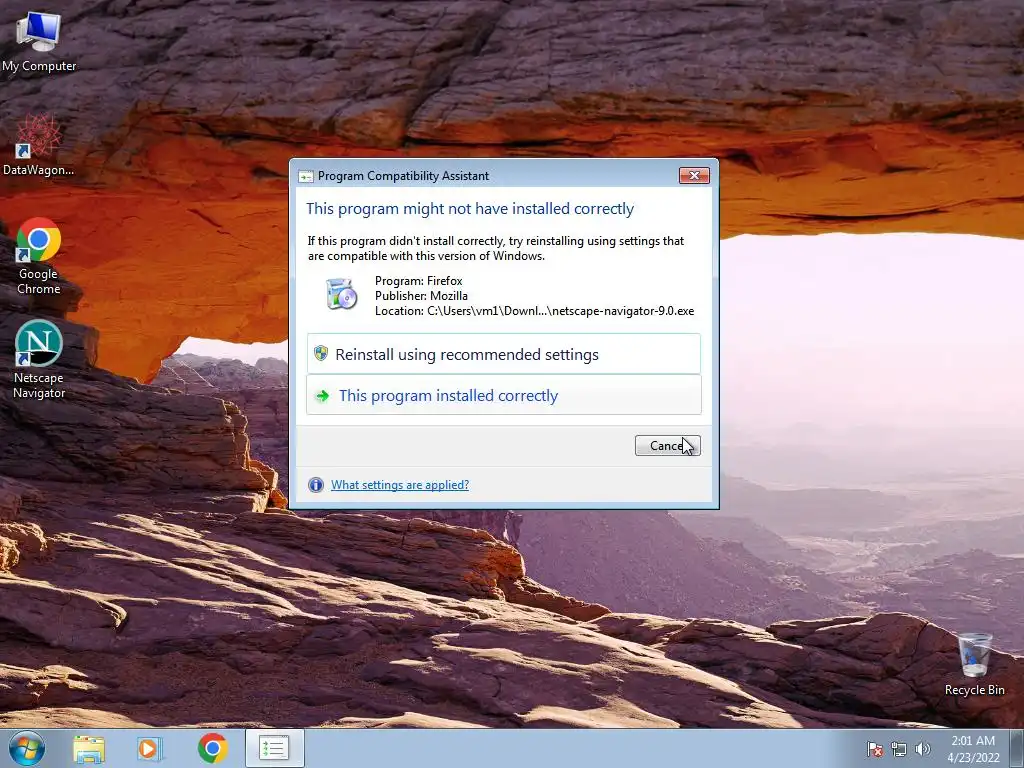Click the installer disc program icon
Viewport: 1024px width, 768px height.
click(342, 294)
